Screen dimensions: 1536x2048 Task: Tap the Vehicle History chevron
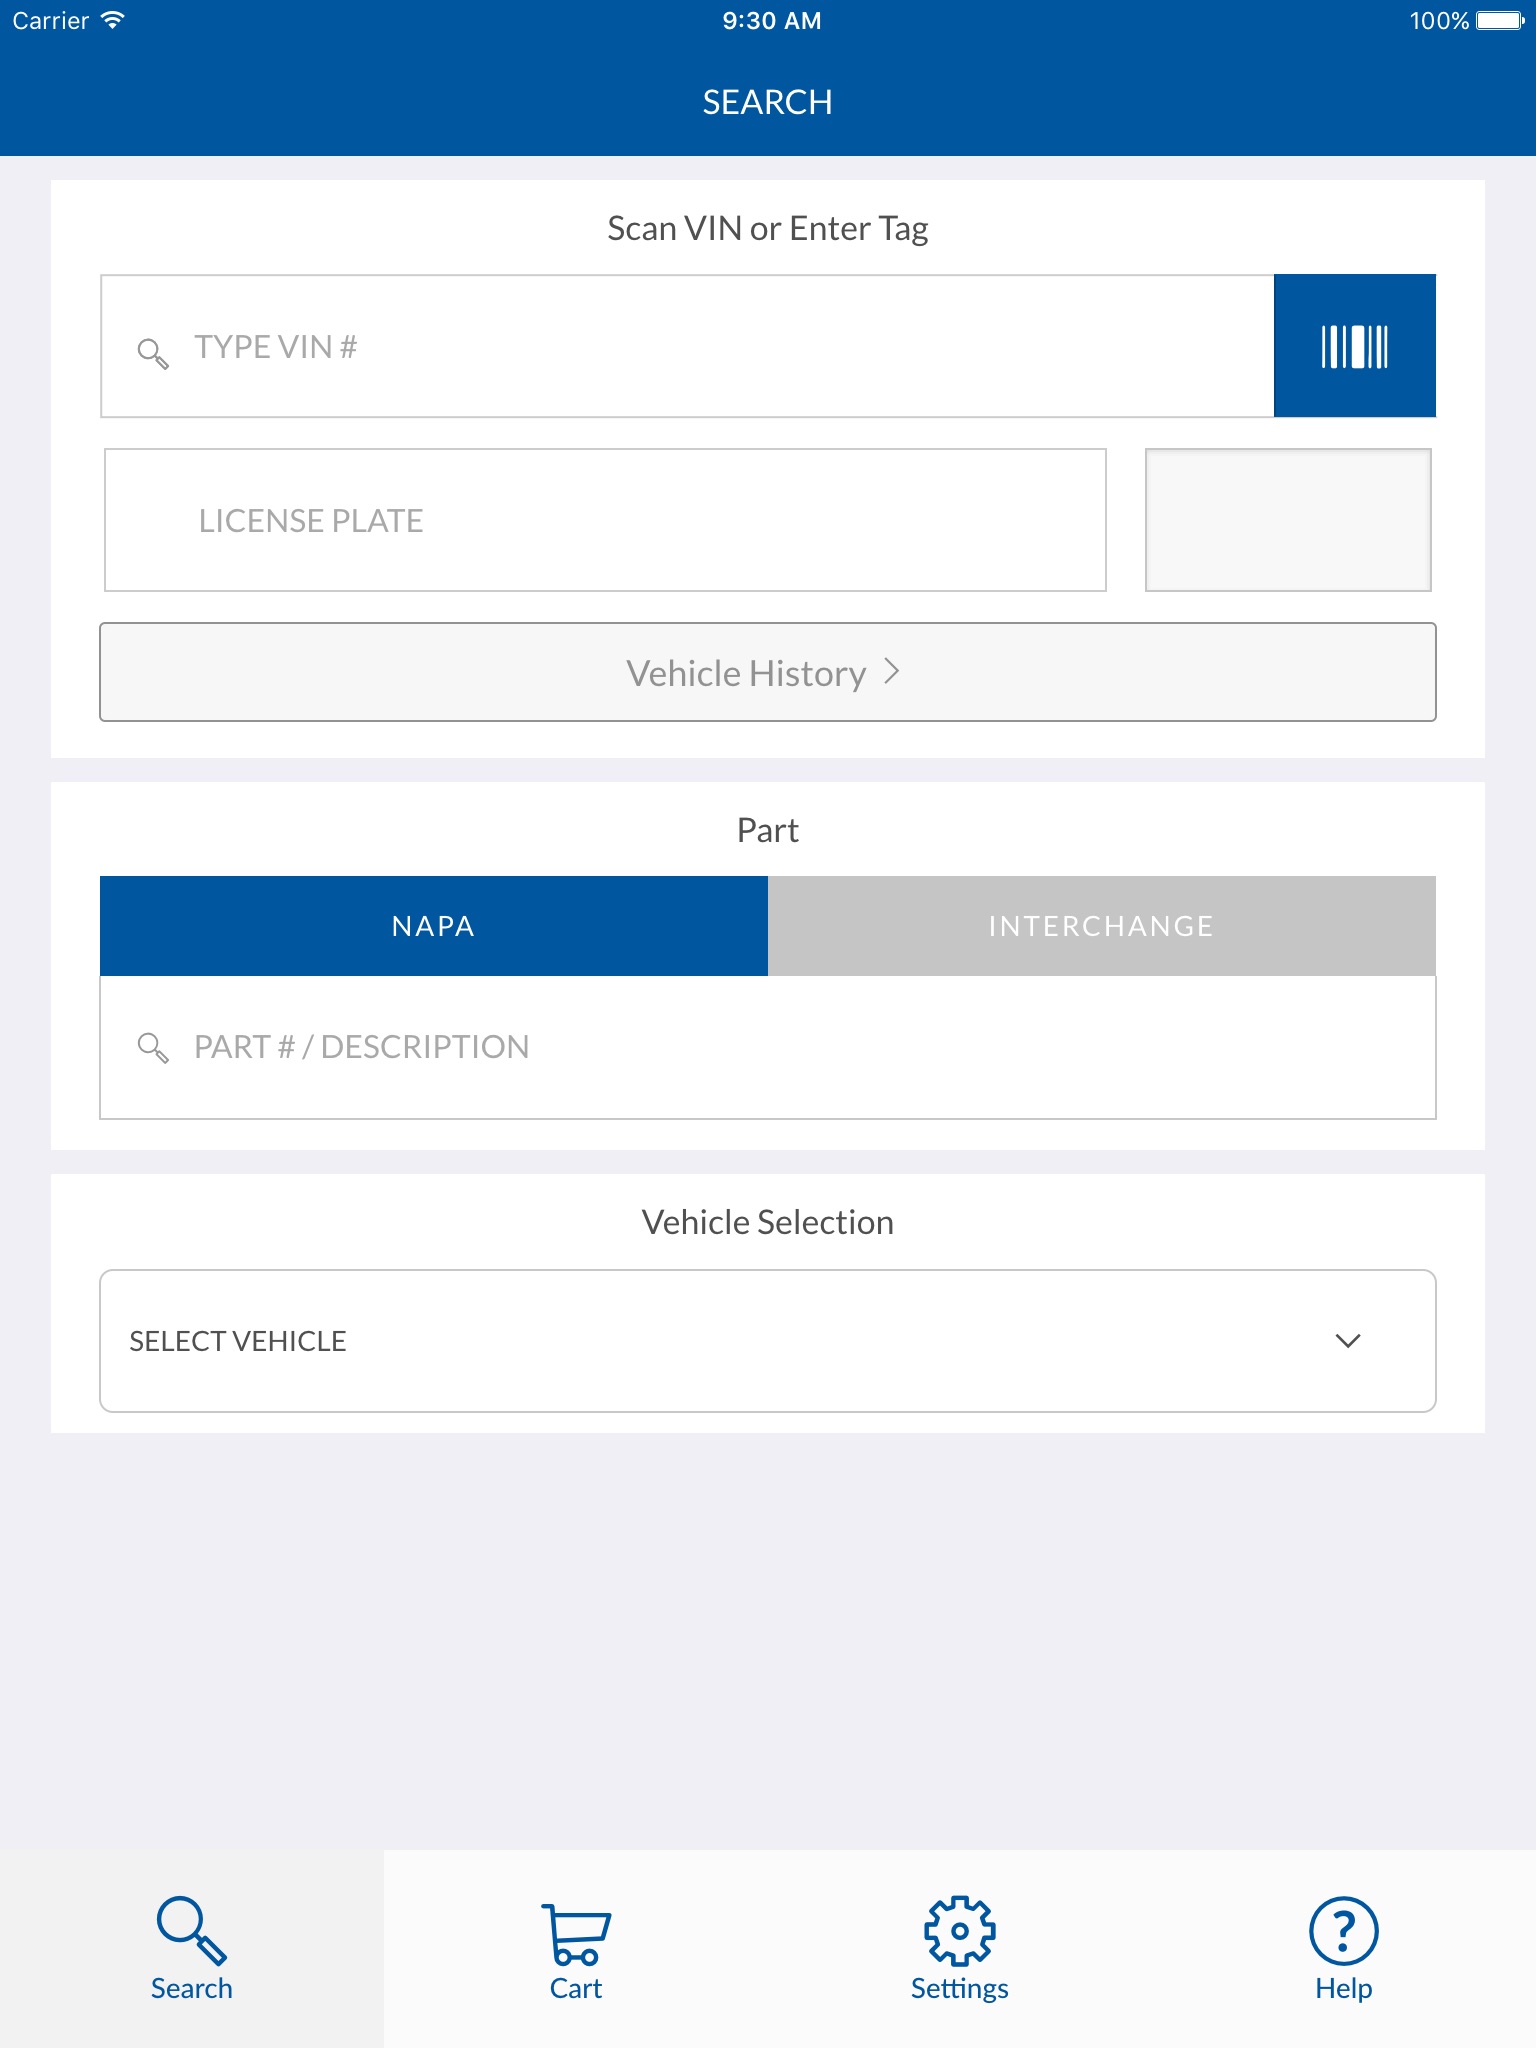[x=892, y=672]
